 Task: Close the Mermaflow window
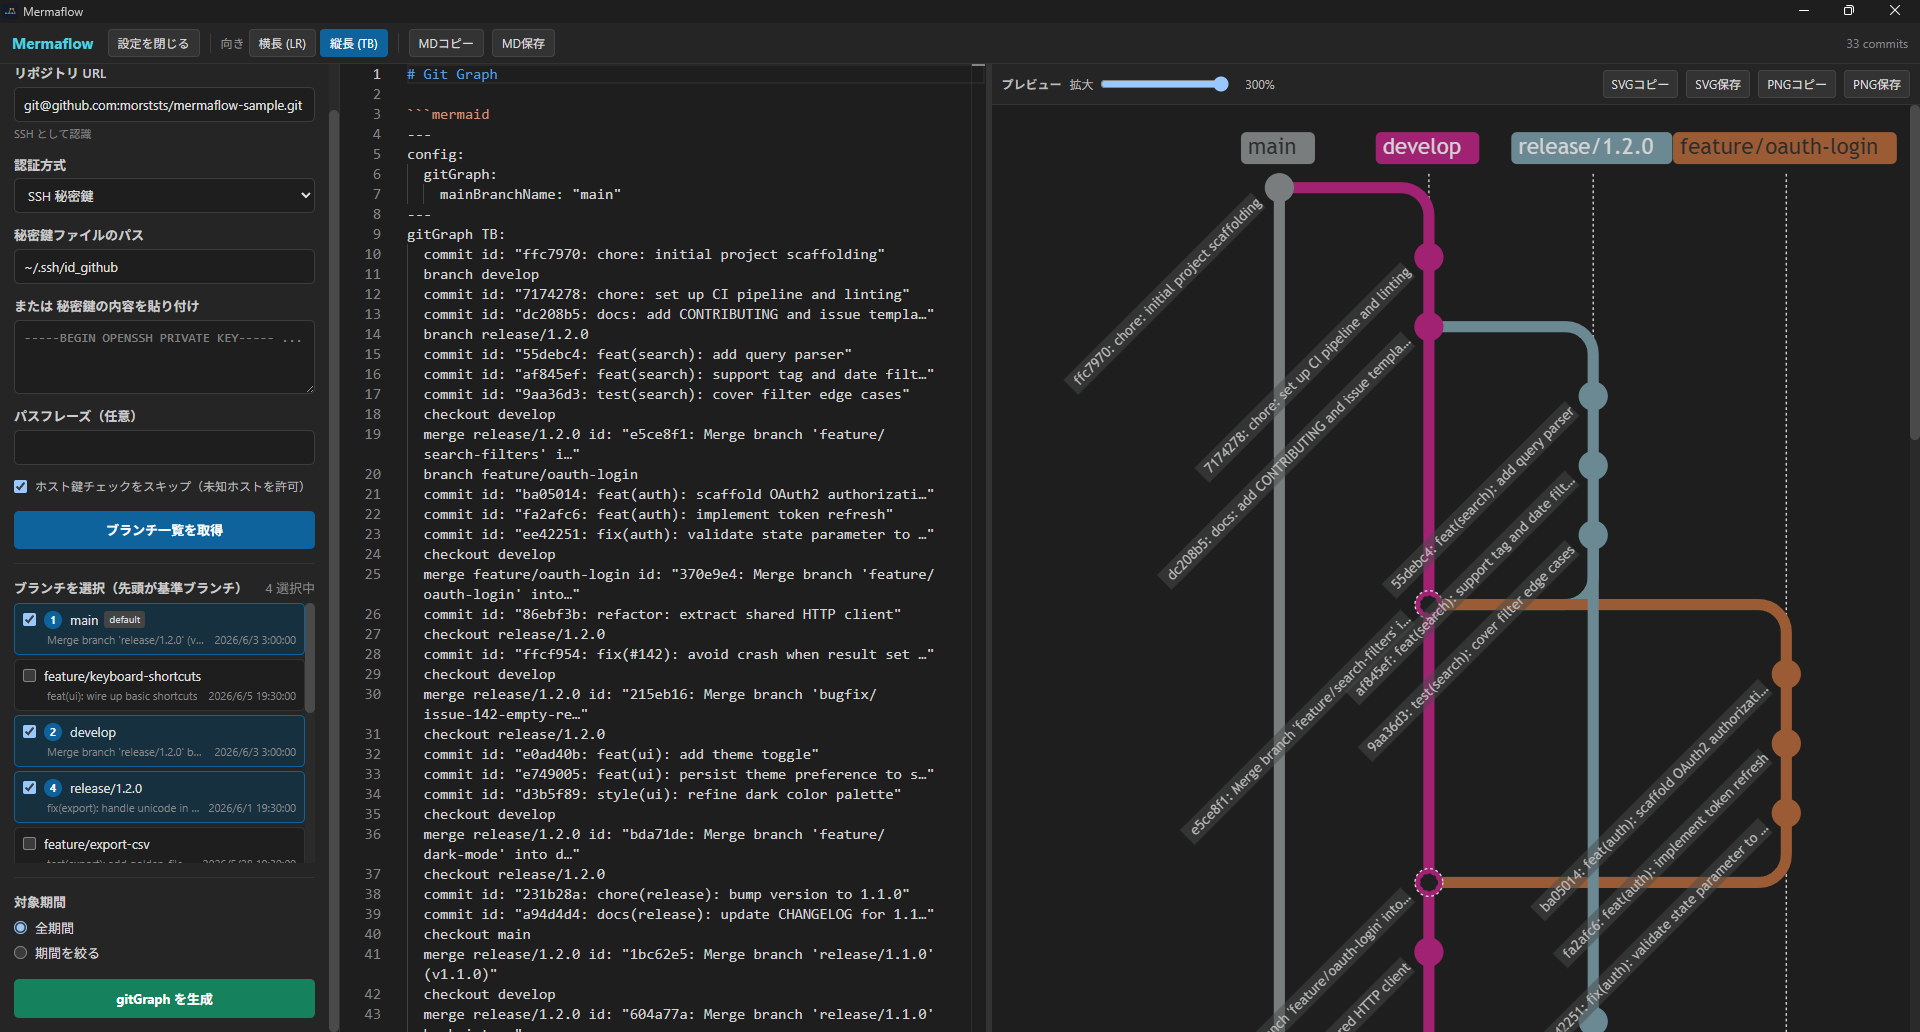(x=1895, y=11)
